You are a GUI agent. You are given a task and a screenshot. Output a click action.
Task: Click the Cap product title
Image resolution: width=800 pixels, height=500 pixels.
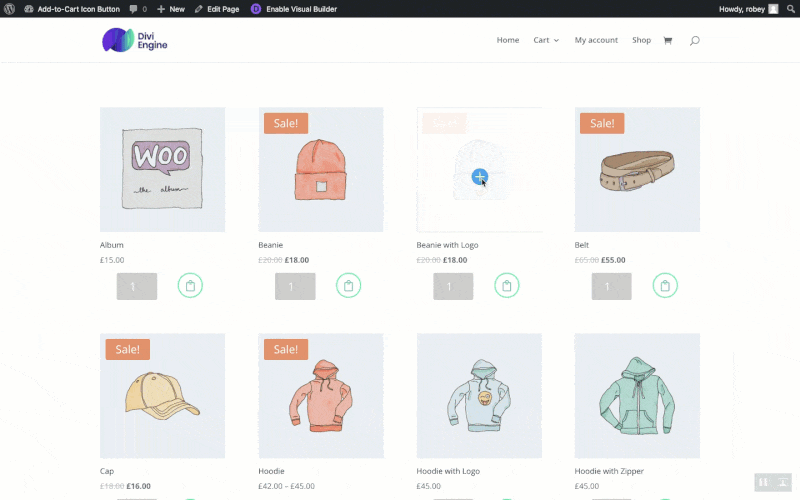tap(107, 471)
